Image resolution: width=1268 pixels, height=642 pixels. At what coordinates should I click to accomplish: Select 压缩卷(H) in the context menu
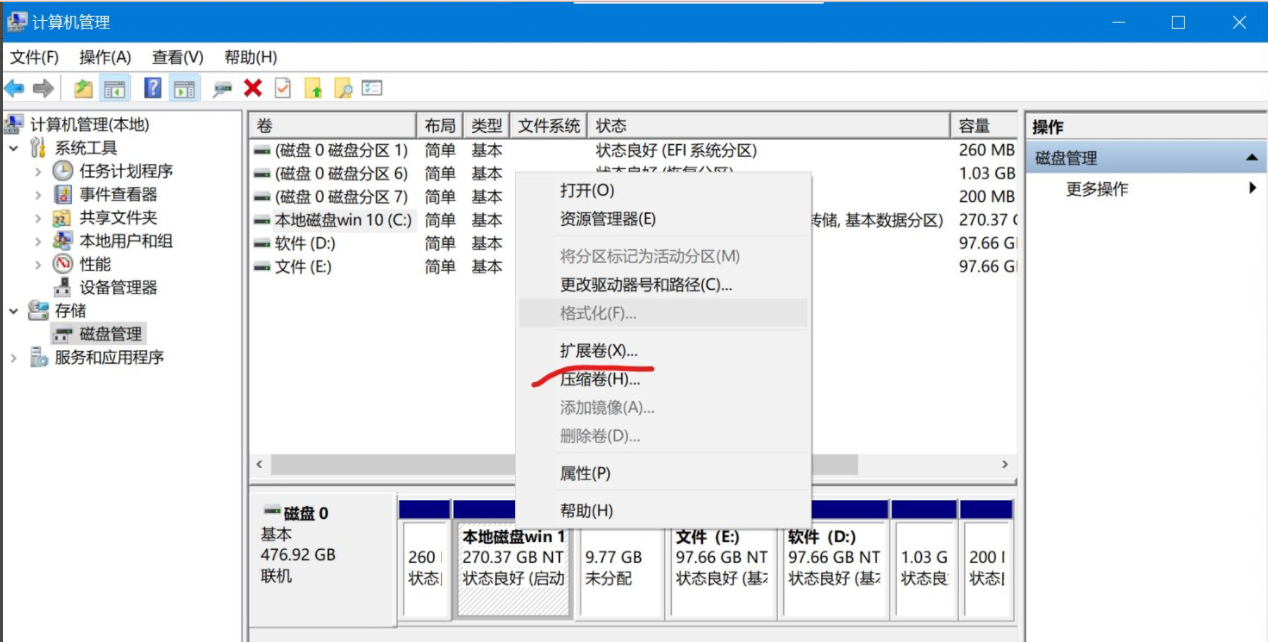pos(599,380)
